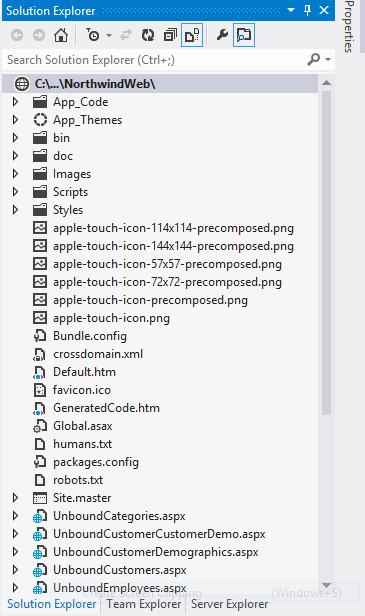The width and height of the screenshot is (365, 616).
Task: Open Pending Changes Filter clock icon
Action: click(93, 35)
